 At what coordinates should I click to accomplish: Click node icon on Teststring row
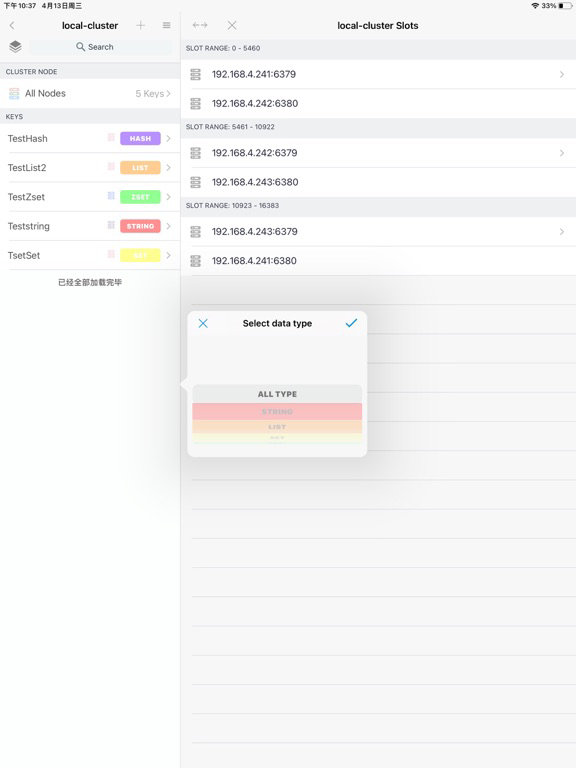pyautogui.click(x=111, y=225)
